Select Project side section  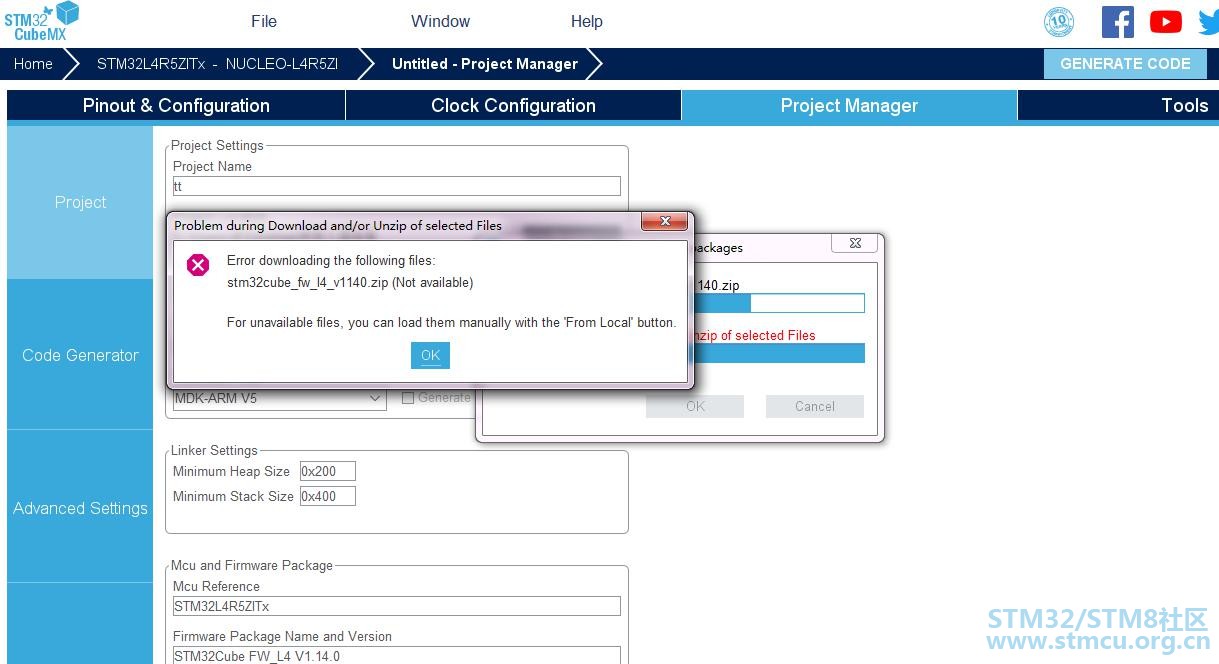(x=80, y=202)
